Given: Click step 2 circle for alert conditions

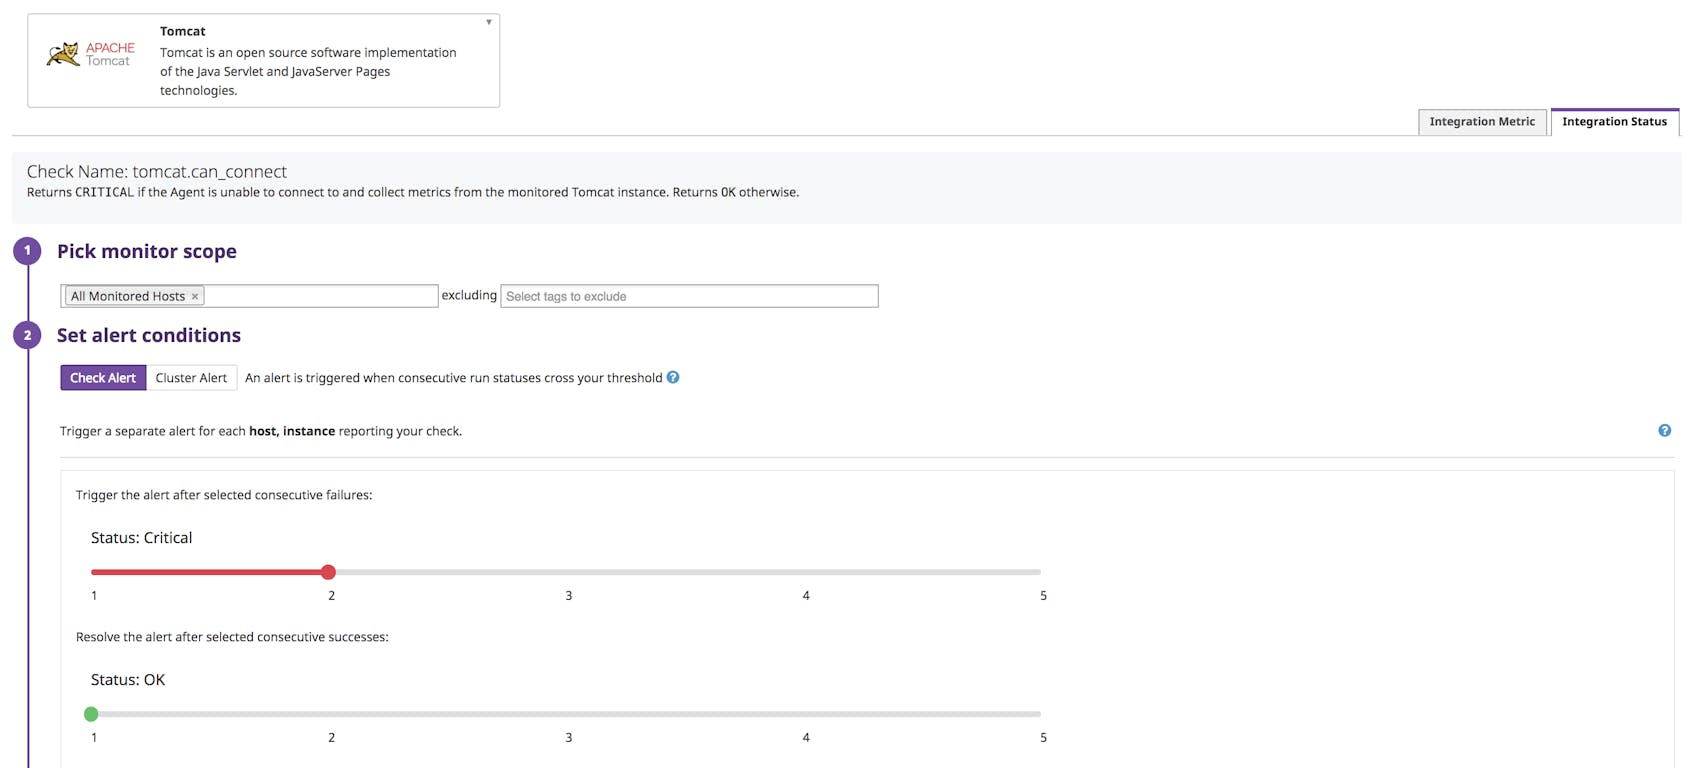Looking at the screenshot, I should (27, 335).
